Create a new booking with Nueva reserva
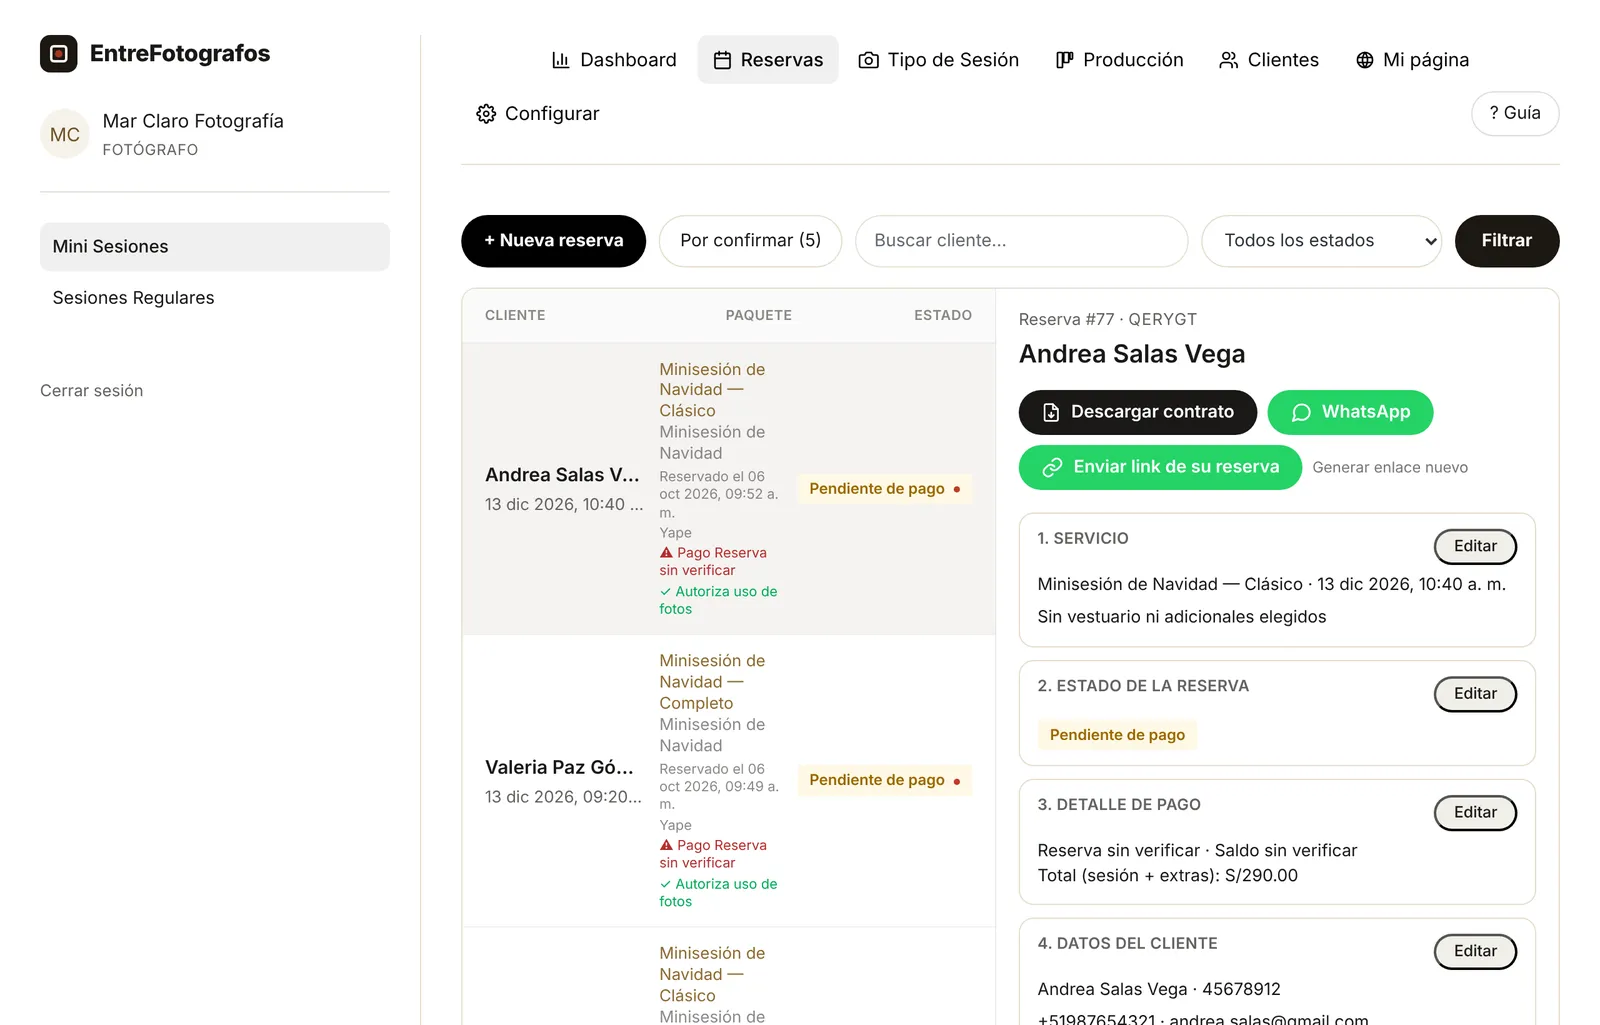Screen dimensions: 1600x1025 (553, 241)
